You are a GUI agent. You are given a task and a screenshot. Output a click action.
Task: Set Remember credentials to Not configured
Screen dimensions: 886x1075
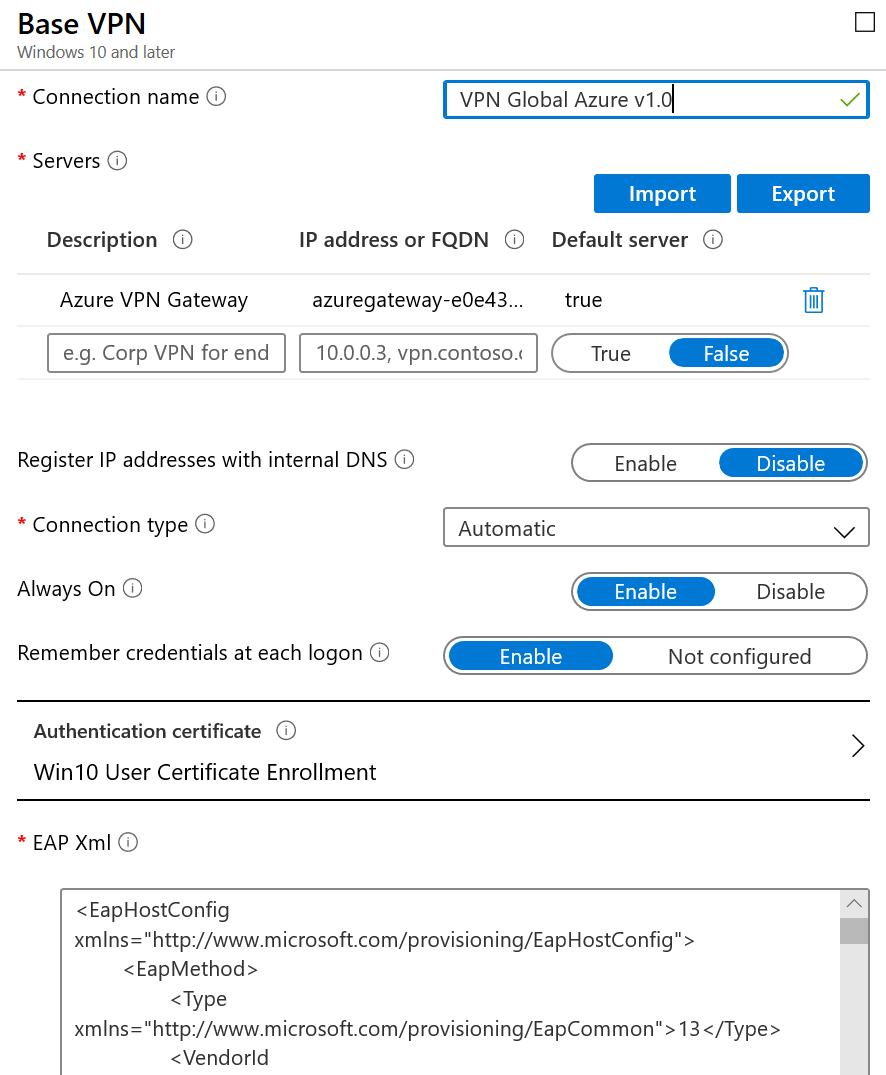[739, 657]
